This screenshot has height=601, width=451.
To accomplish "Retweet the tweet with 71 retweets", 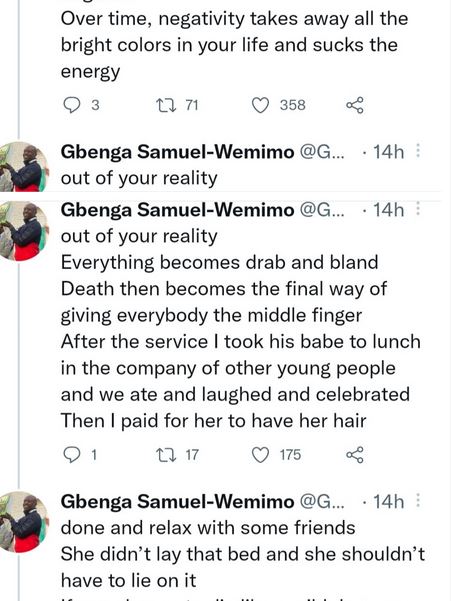I will pos(166,105).
